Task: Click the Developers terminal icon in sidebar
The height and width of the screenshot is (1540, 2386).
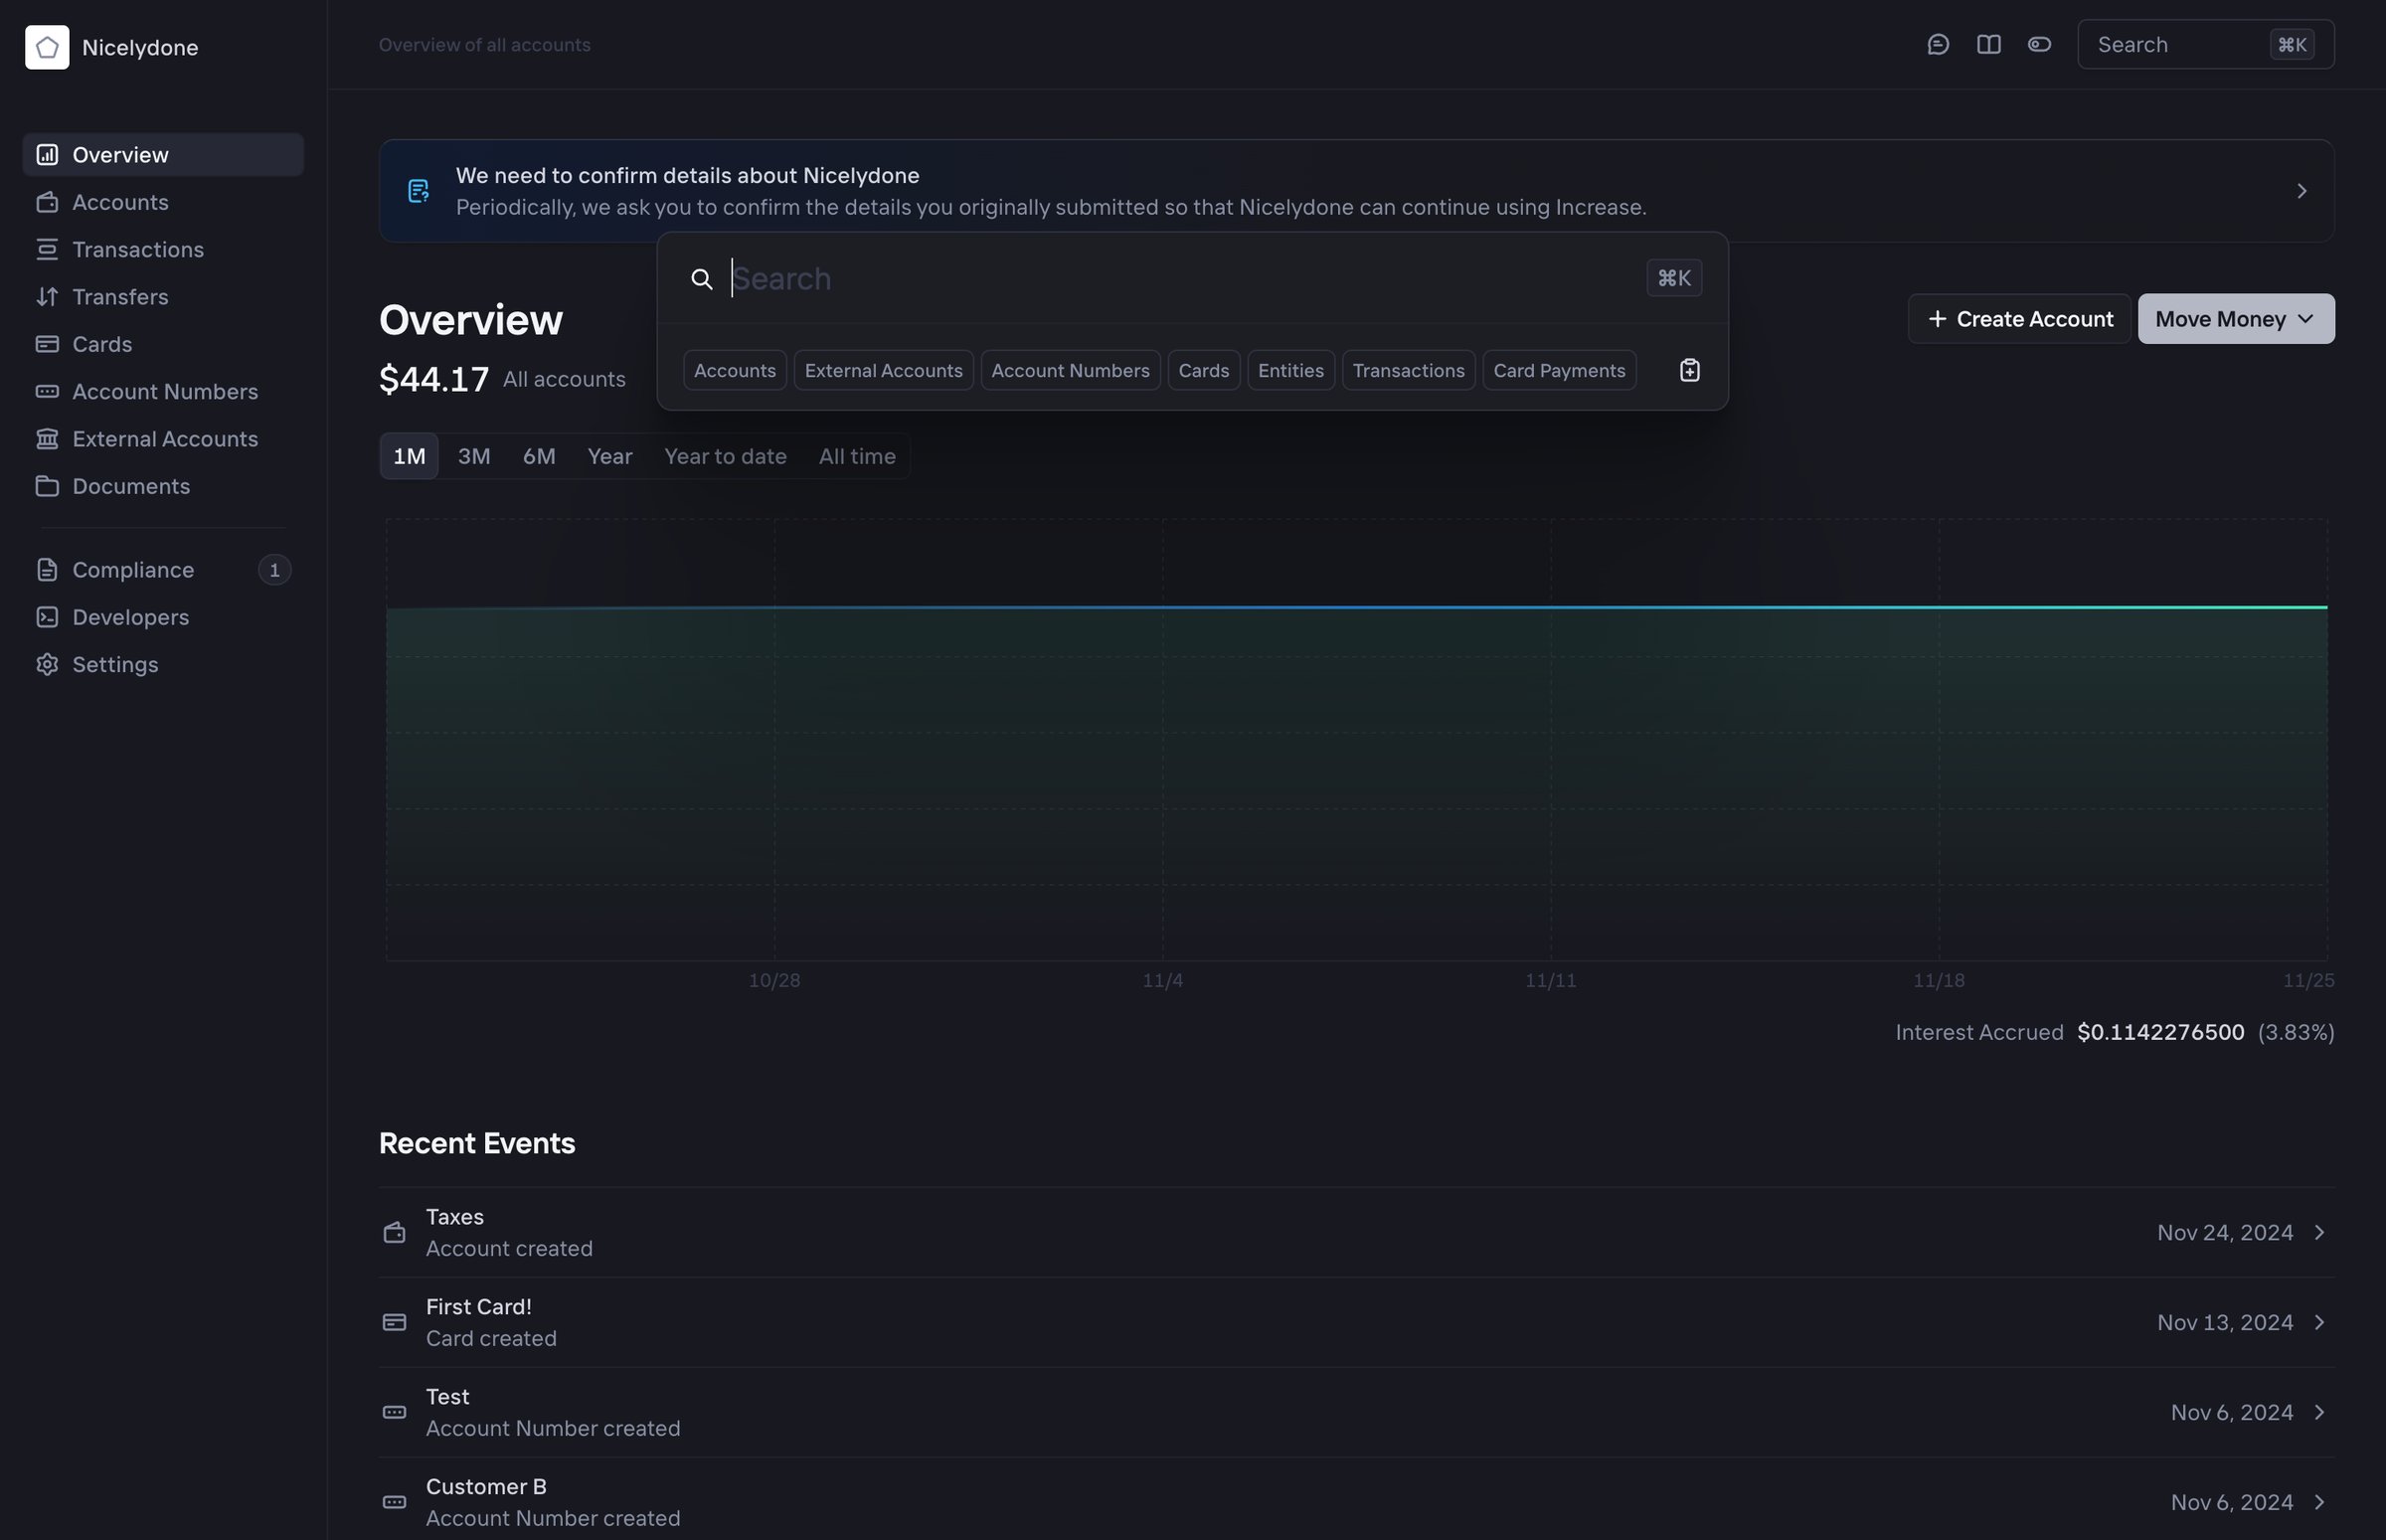Action: [x=47, y=617]
